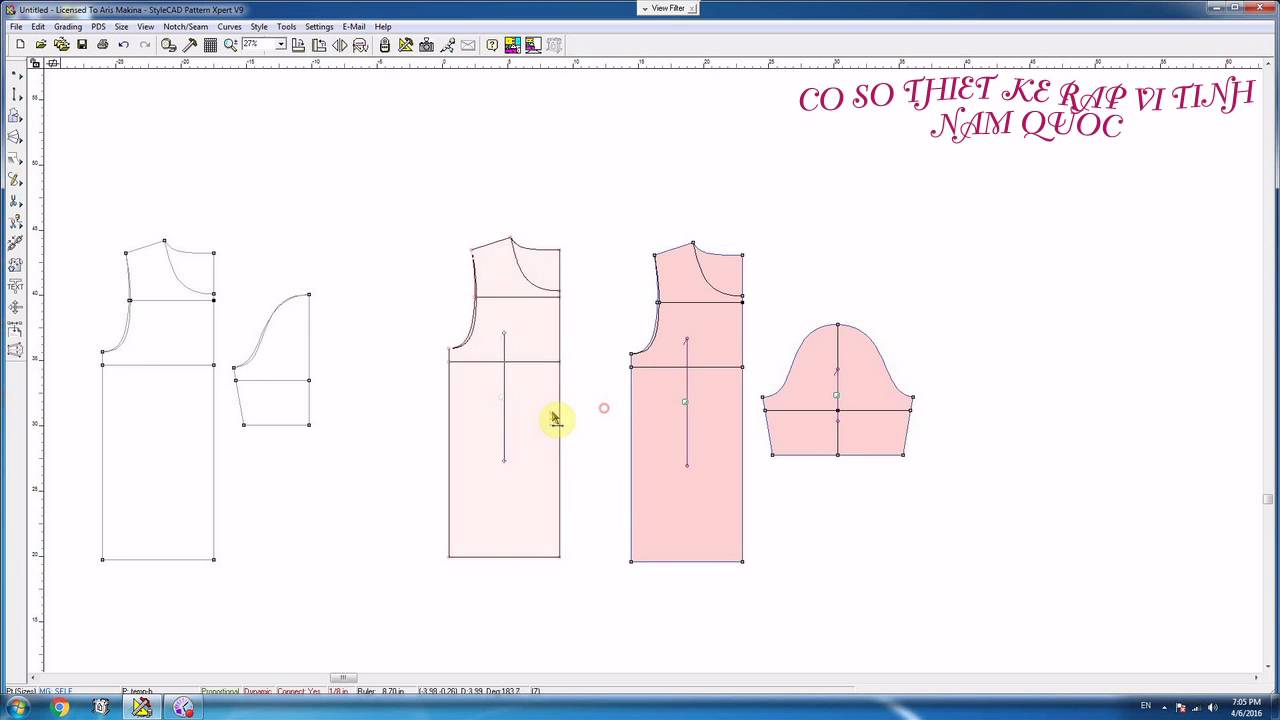Open the Grading menu
1280x720 pixels.
click(x=68, y=27)
